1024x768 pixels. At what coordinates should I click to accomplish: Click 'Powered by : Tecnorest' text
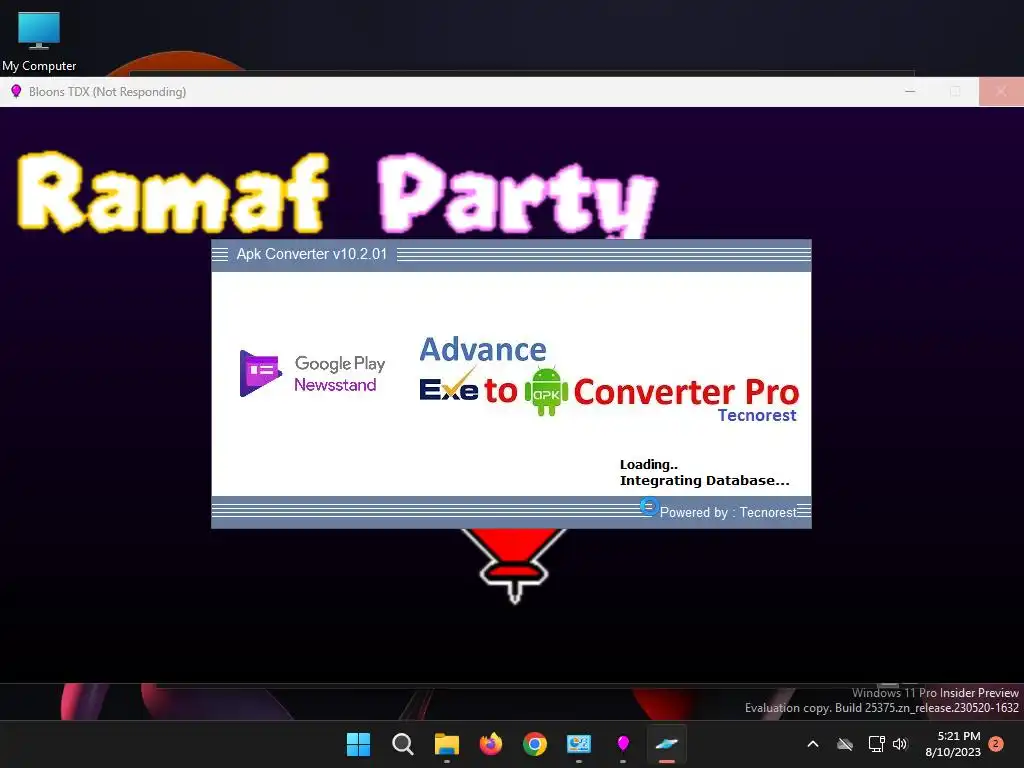(x=728, y=513)
